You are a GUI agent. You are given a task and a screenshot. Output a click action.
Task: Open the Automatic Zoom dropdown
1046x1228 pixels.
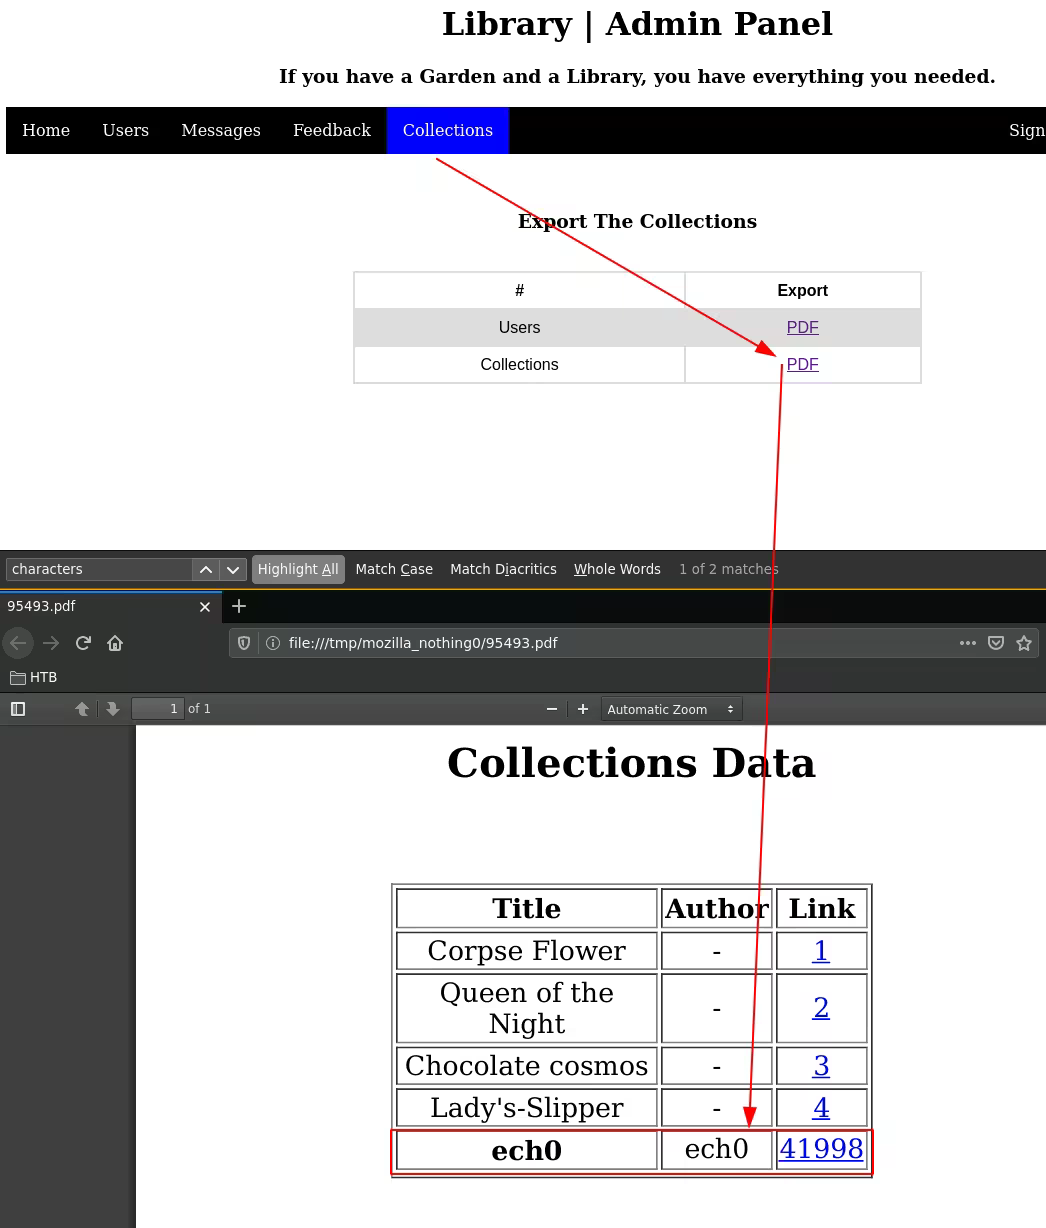point(671,709)
